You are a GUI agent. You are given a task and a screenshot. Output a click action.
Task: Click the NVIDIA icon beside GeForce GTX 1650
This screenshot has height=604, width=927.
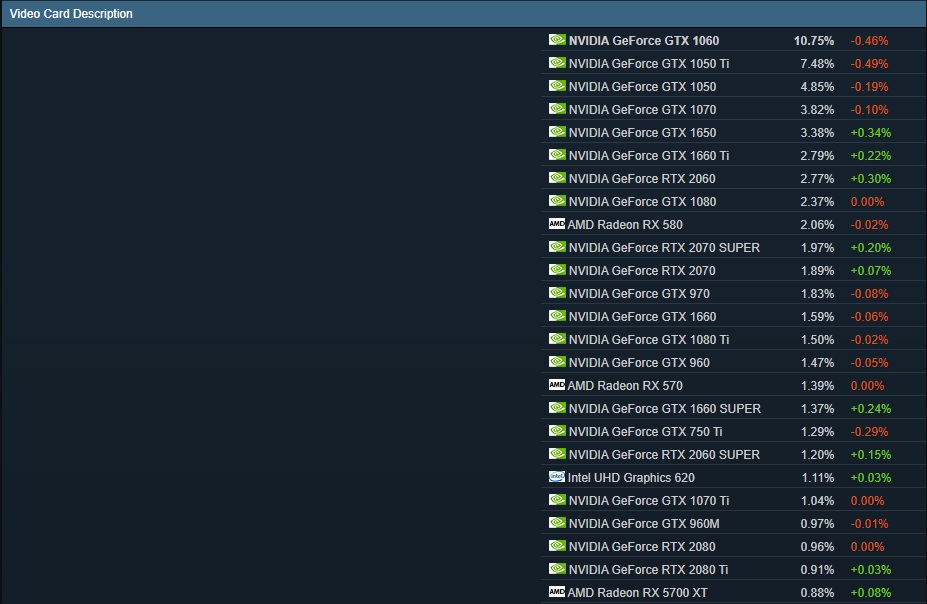pyautogui.click(x=557, y=132)
